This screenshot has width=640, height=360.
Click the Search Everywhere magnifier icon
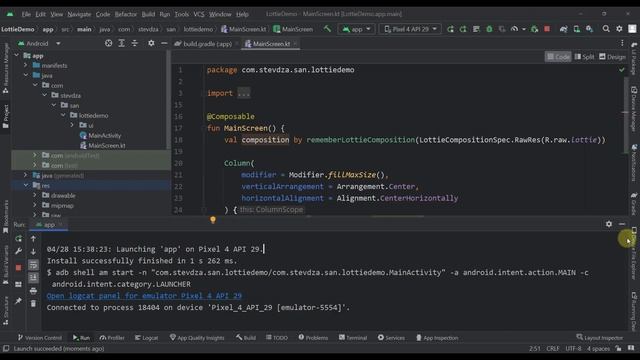606,29
